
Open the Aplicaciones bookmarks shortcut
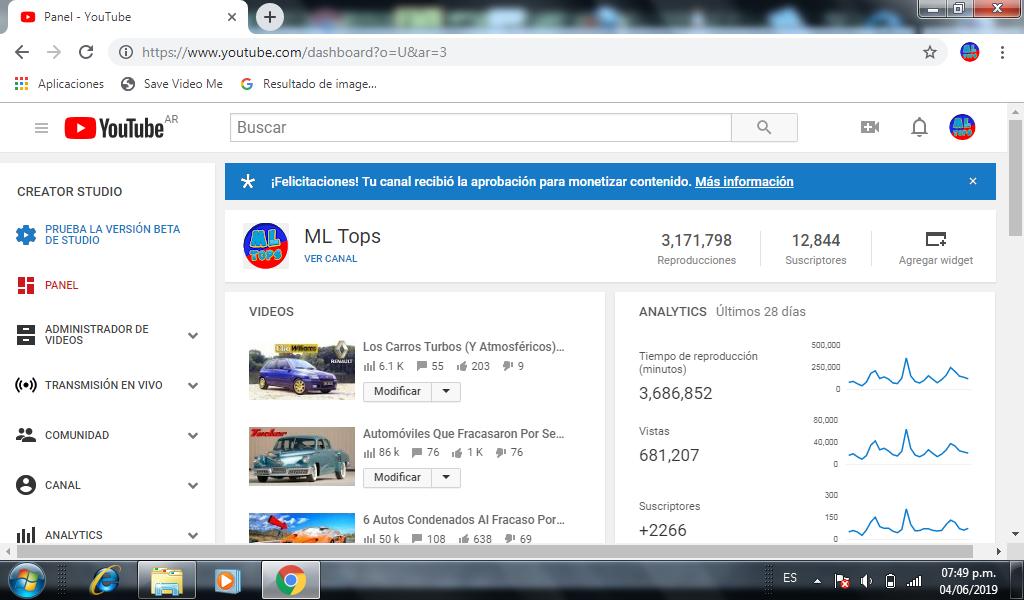click(x=59, y=84)
